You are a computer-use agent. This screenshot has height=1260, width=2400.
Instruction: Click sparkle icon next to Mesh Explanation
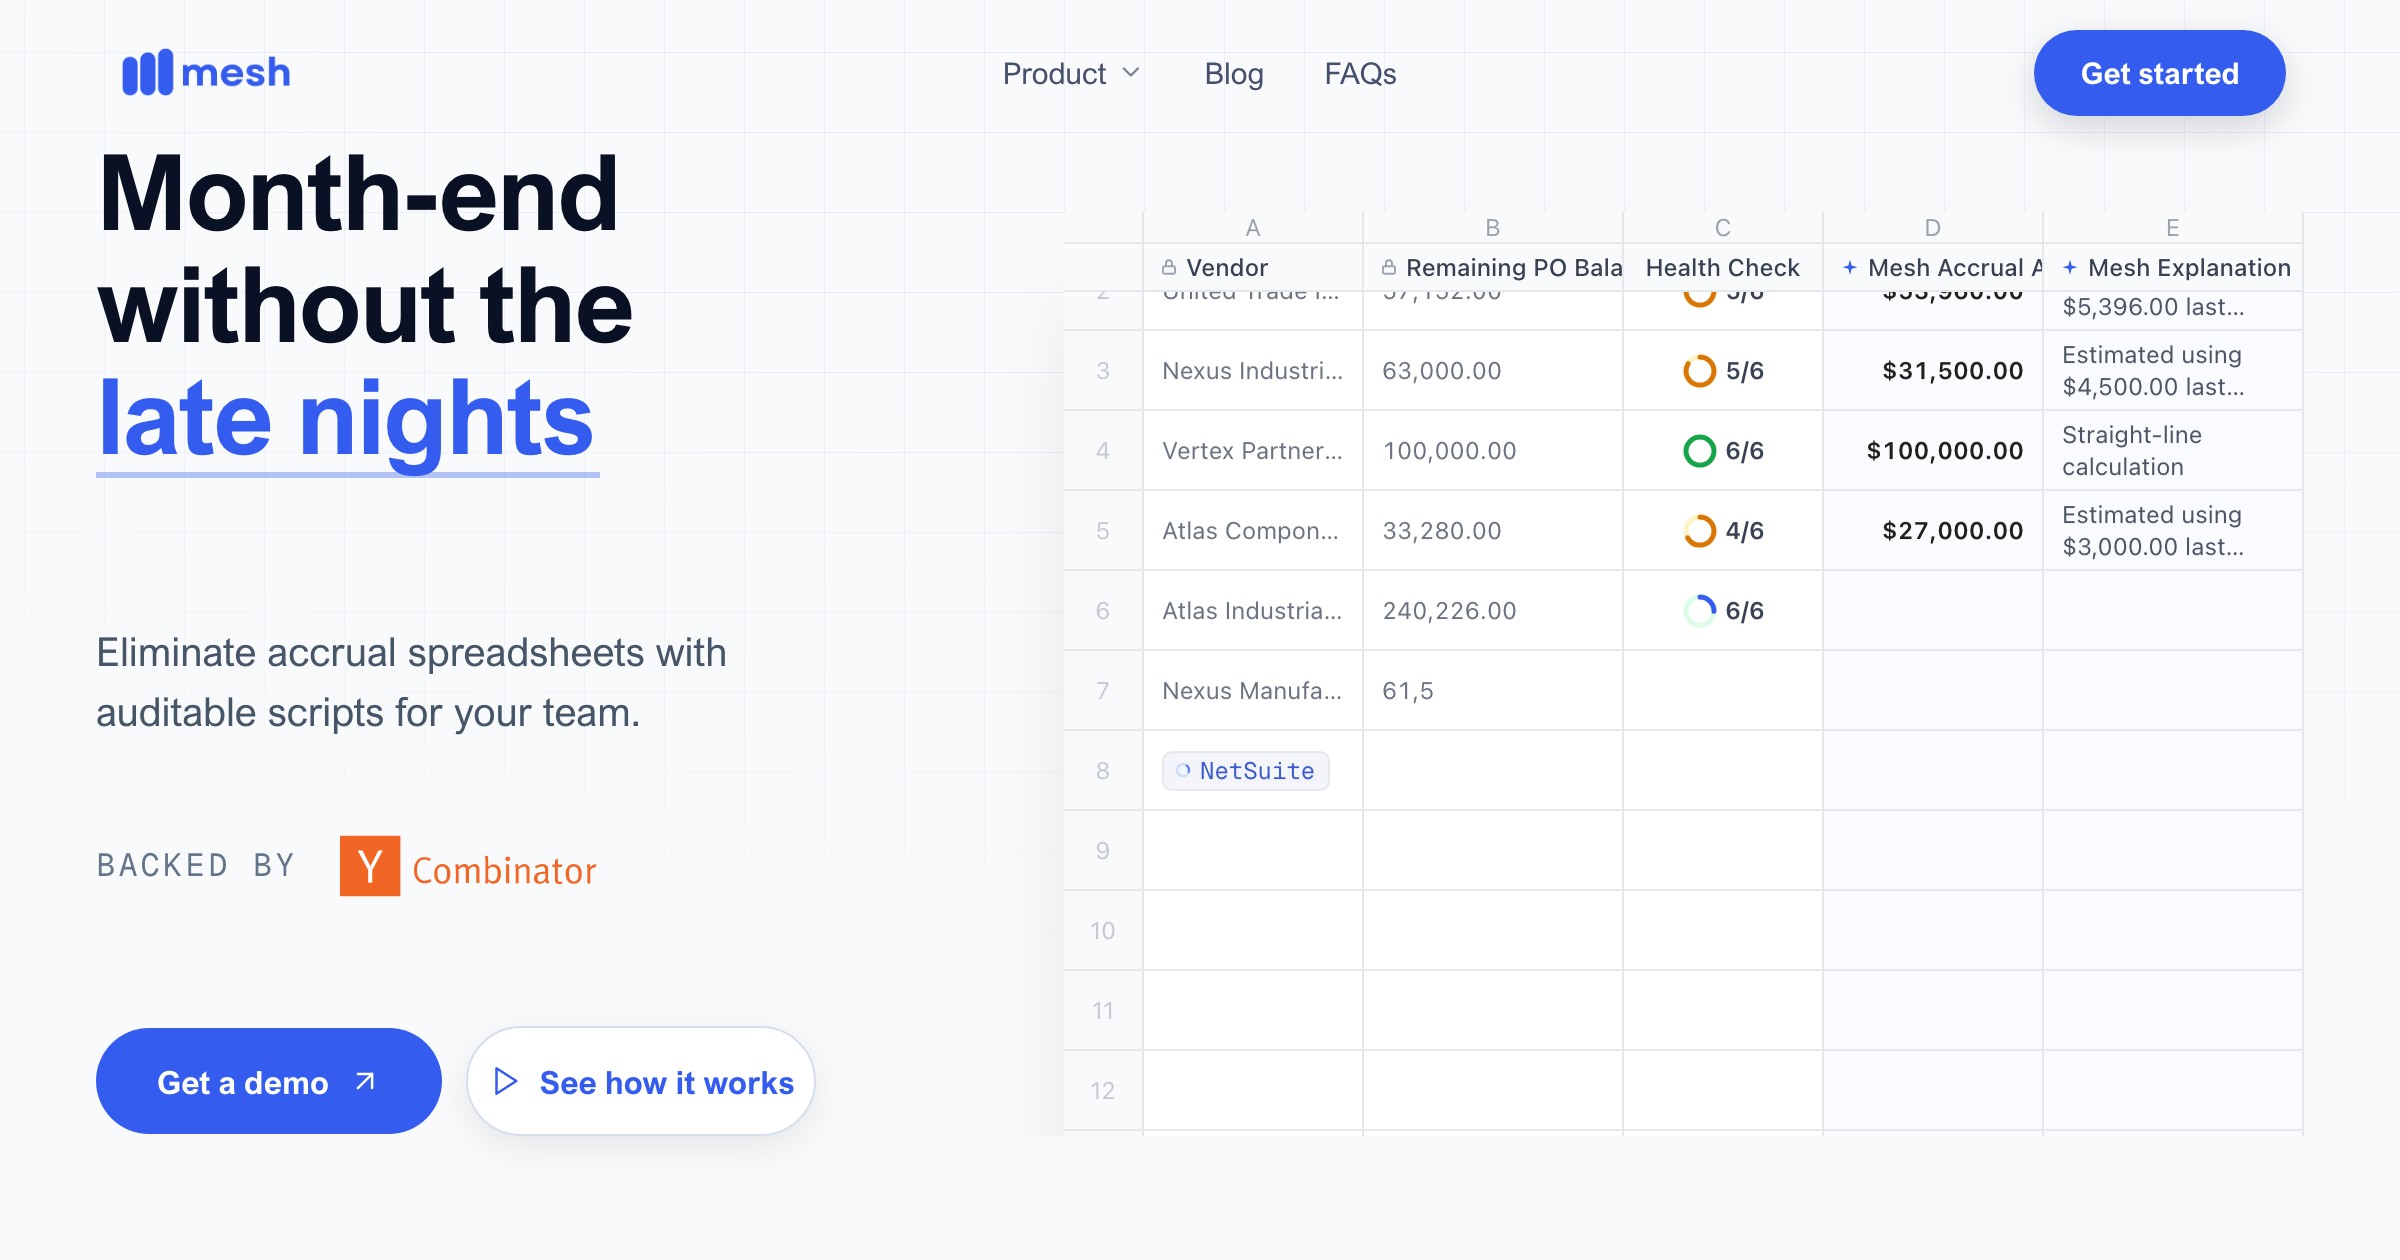point(2070,267)
